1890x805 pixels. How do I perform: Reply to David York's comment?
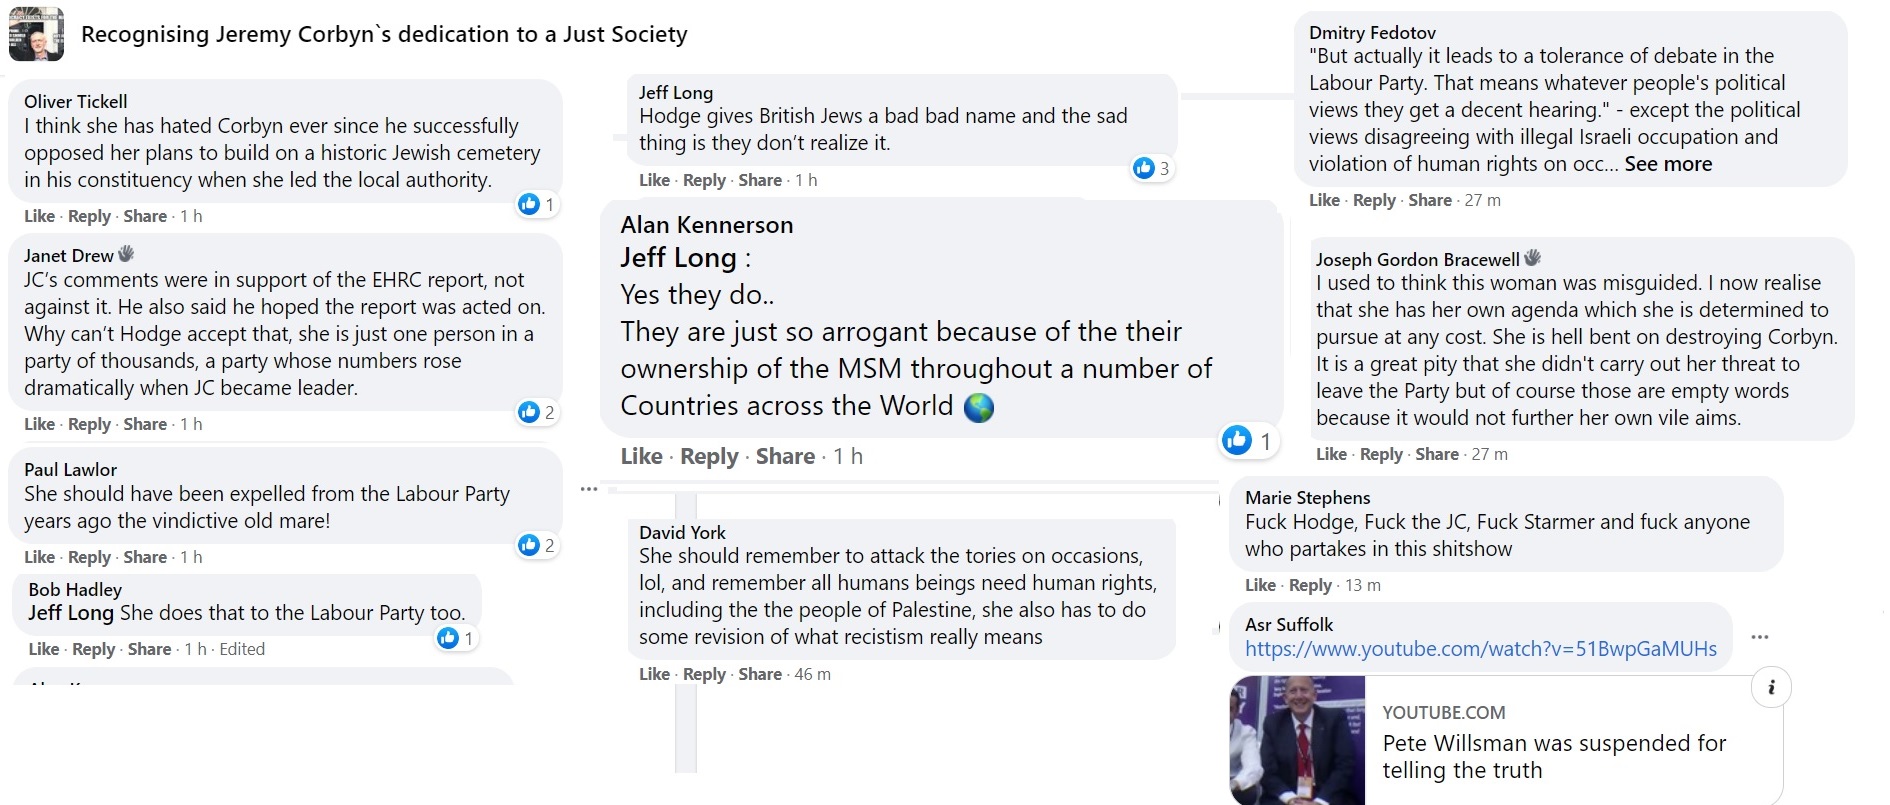click(x=704, y=674)
